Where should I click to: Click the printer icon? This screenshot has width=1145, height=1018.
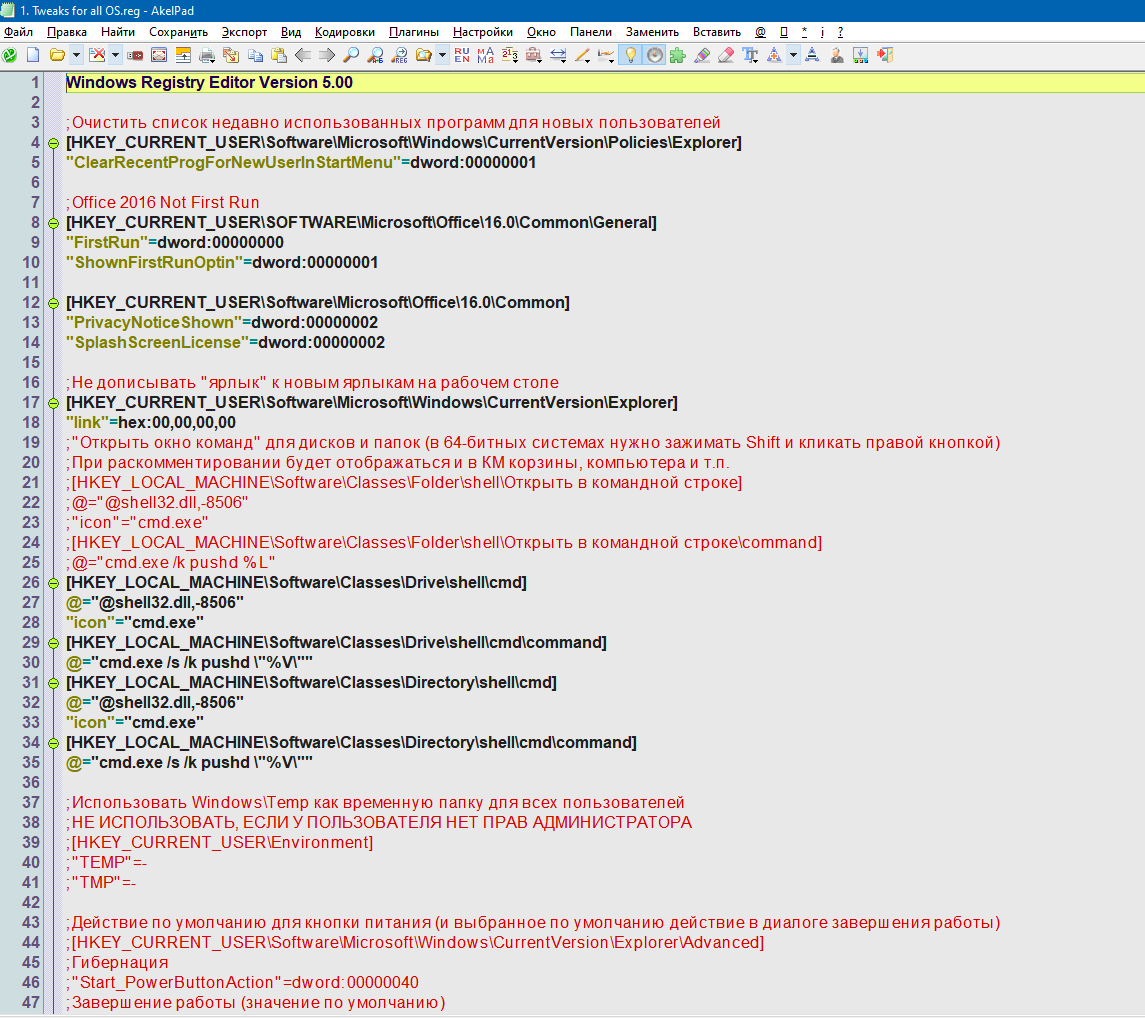click(x=207, y=56)
